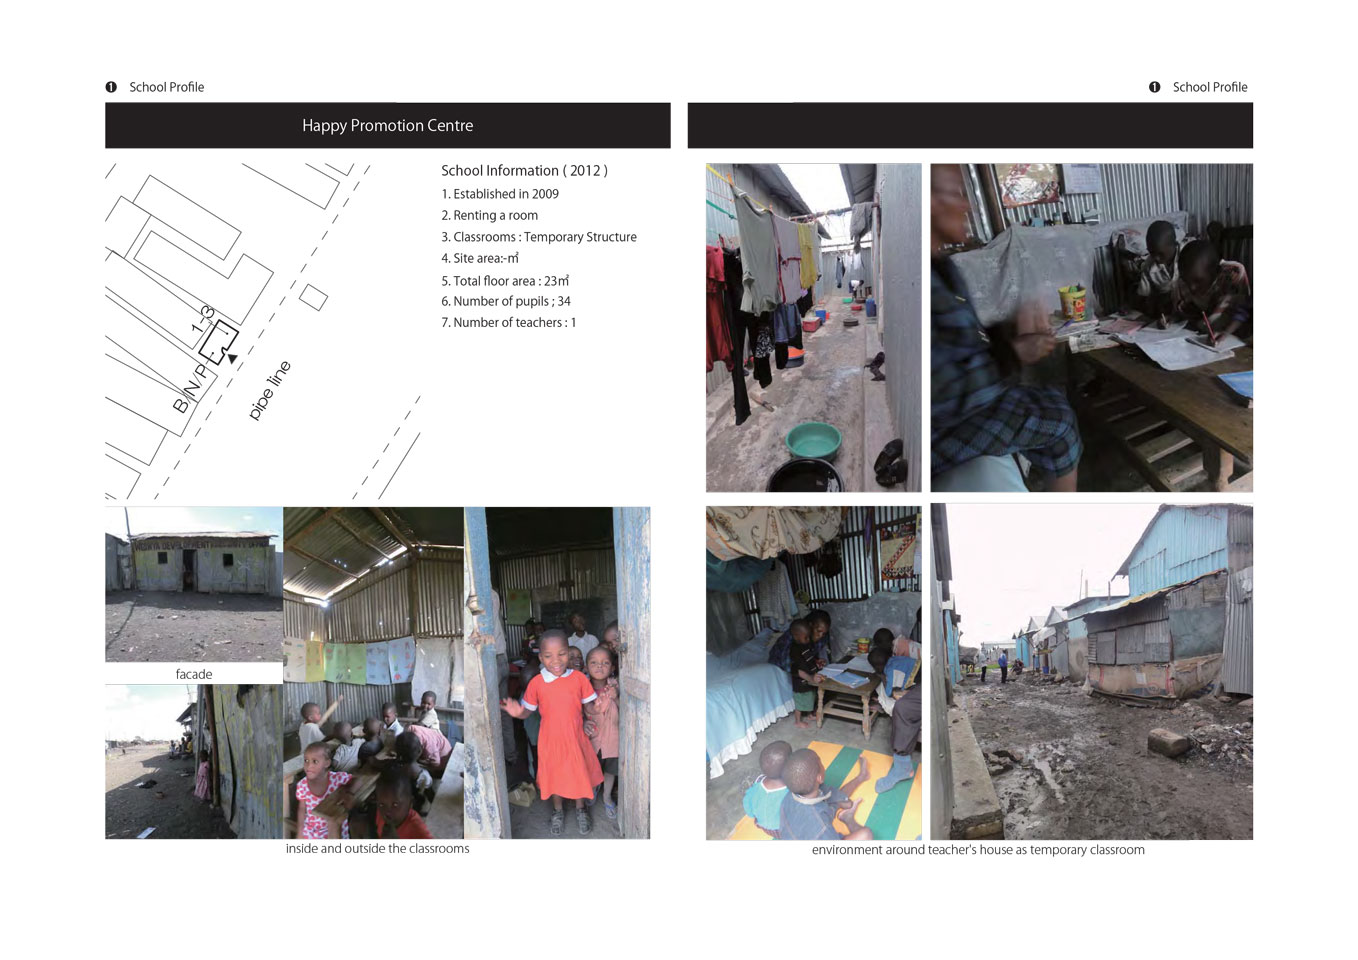Screen dimensions: 1358x960
Task: Click the left 'School Profile' header text
Action: pyautogui.click(x=166, y=87)
